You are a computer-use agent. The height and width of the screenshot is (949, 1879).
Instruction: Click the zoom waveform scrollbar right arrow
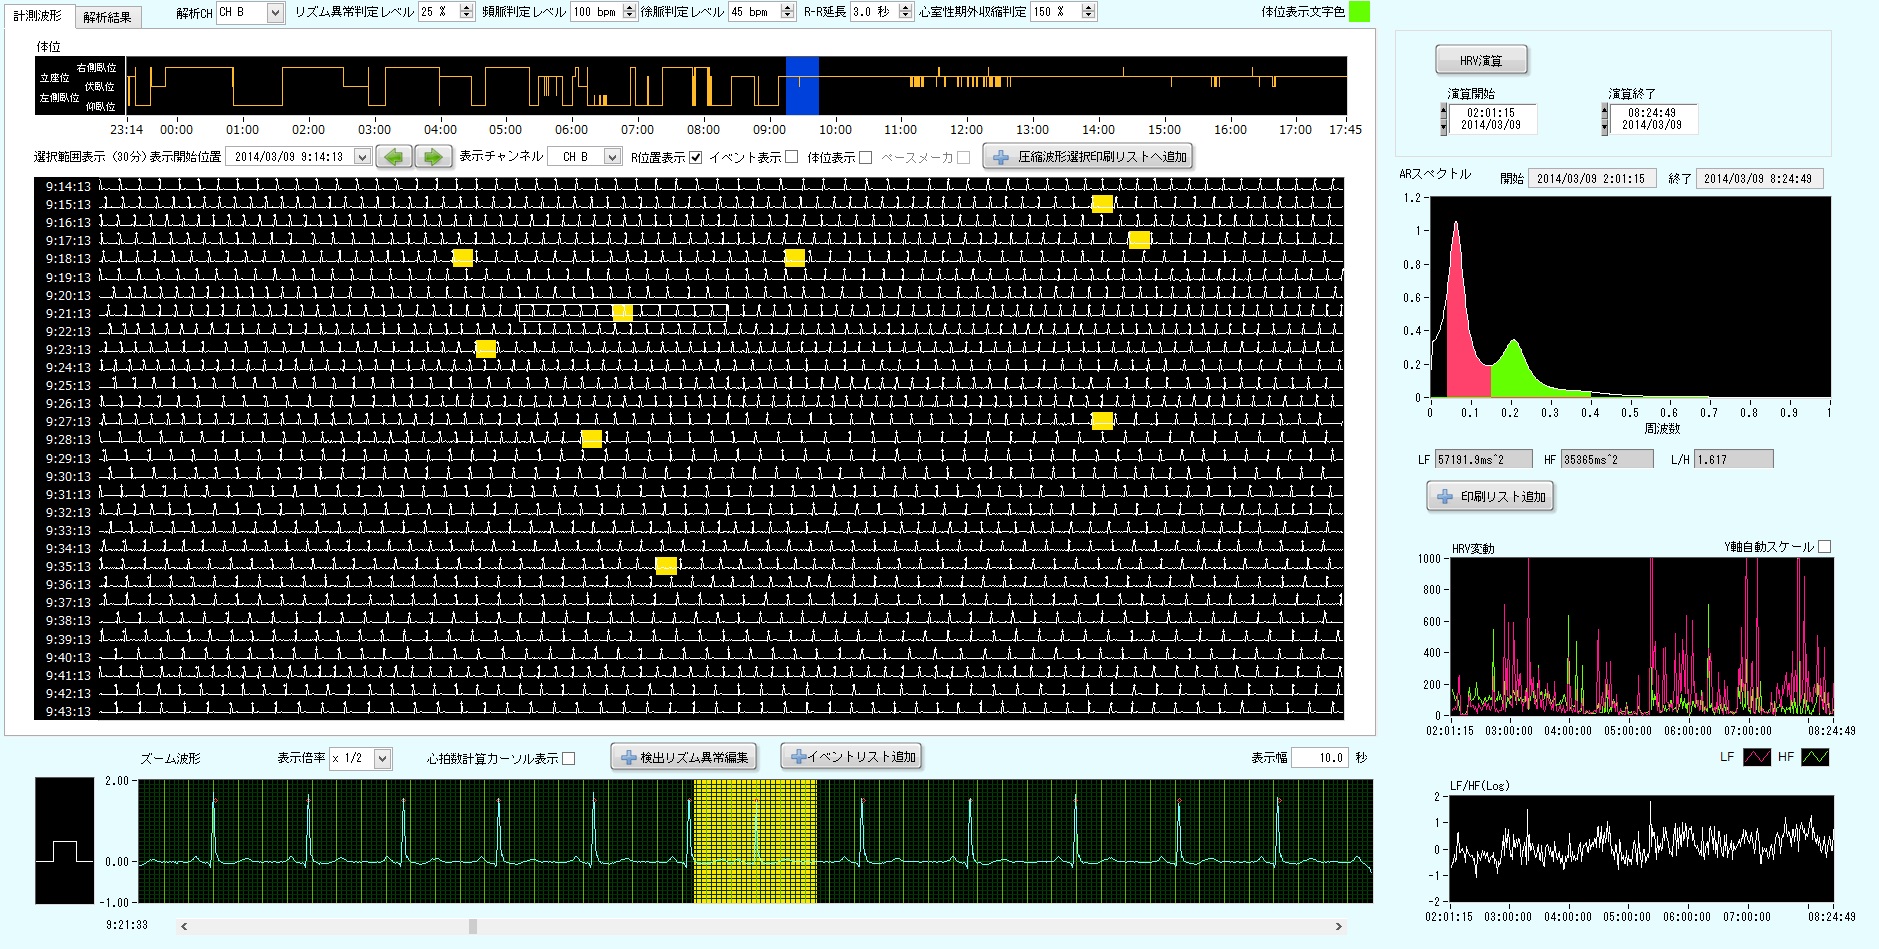(x=1338, y=926)
